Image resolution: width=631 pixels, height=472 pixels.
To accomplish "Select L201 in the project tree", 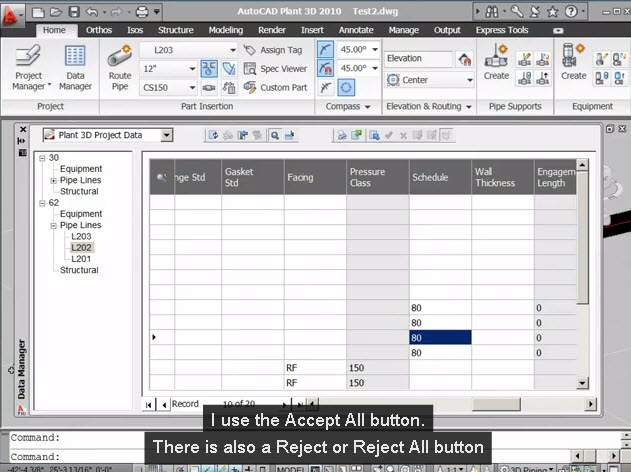I will (x=81, y=259).
